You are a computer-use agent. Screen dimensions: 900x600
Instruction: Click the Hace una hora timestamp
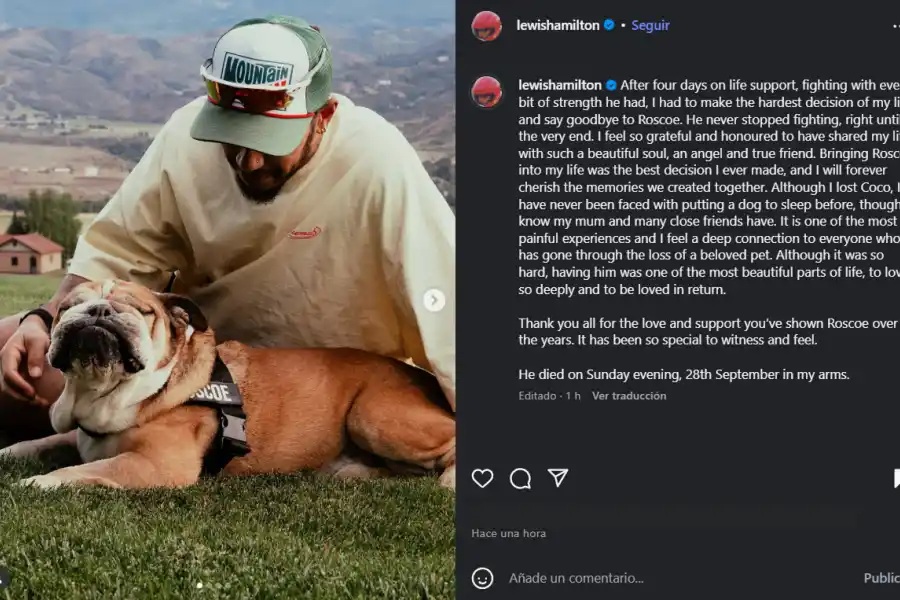[509, 533]
